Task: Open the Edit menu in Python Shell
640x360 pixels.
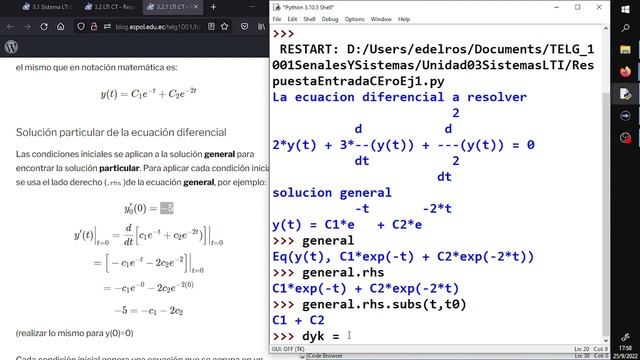Action: pos(292,19)
